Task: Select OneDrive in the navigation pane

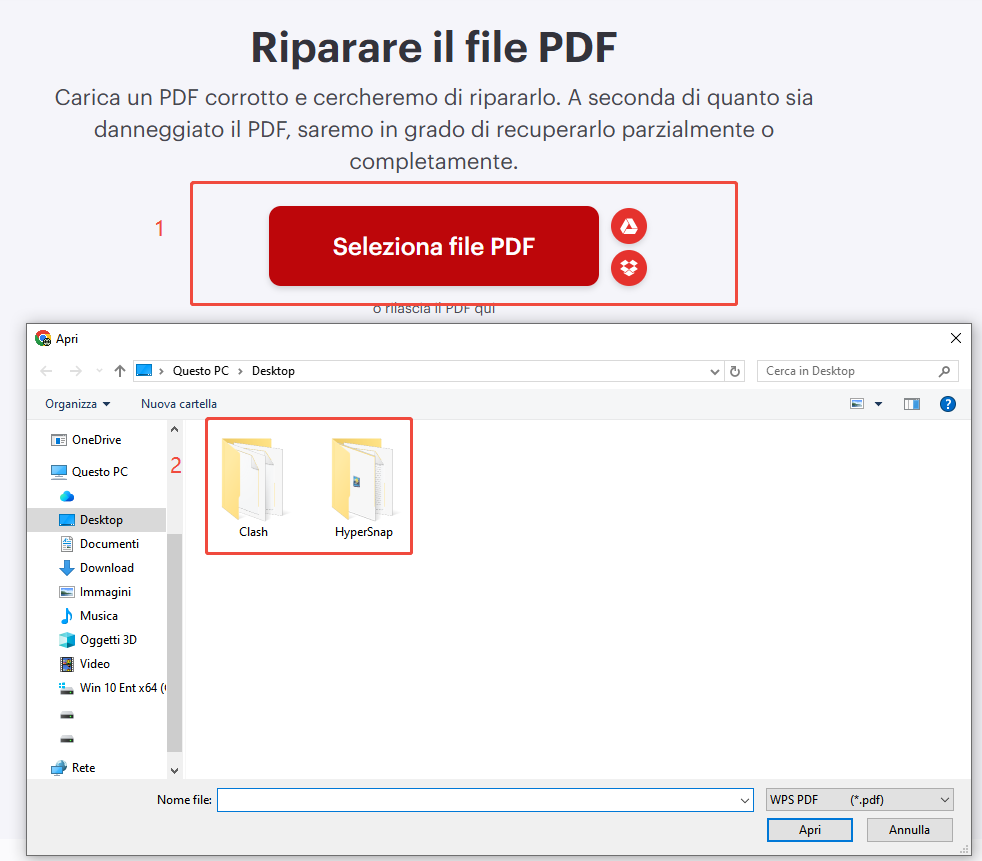Action: click(x=86, y=440)
